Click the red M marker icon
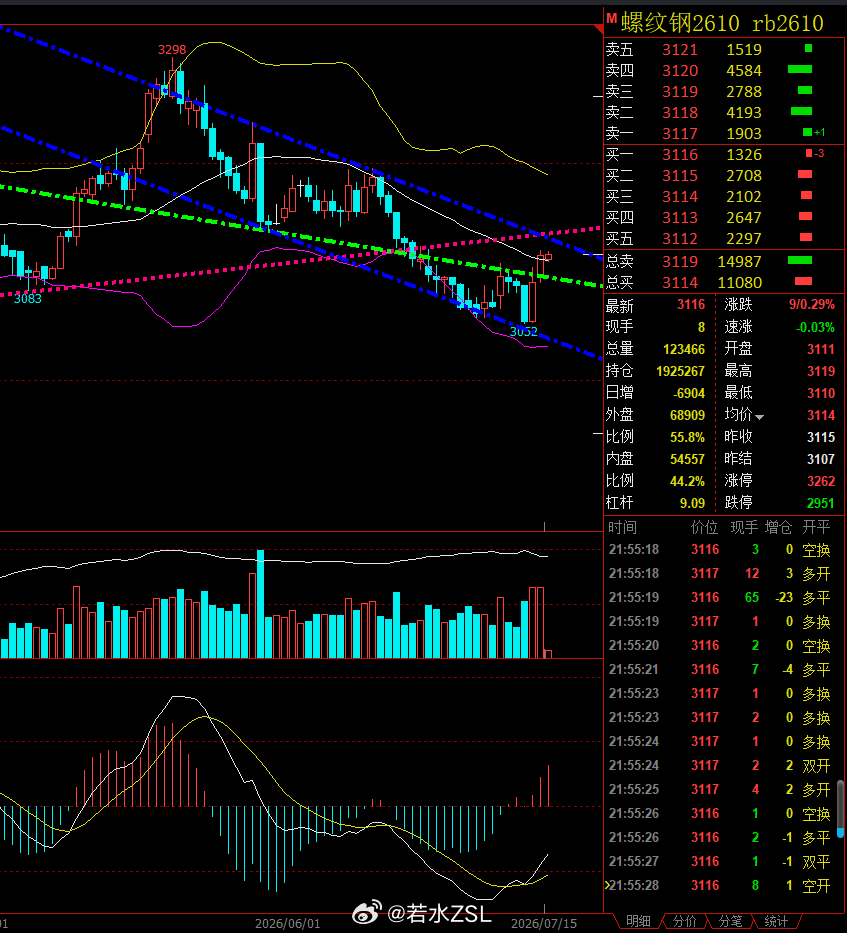Image resolution: width=847 pixels, height=933 pixels. pyautogui.click(x=611, y=19)
